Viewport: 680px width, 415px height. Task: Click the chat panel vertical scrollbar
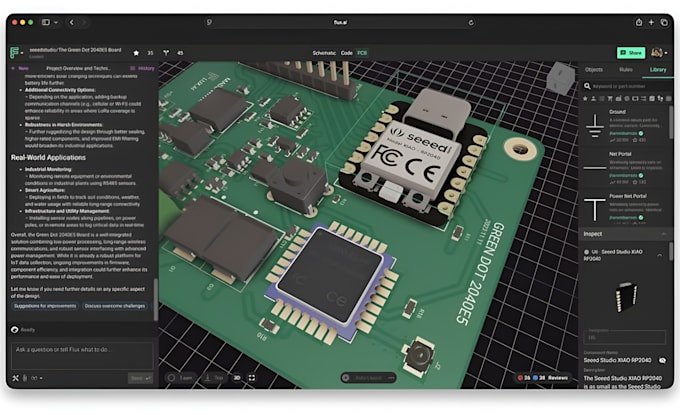coord(156,299)
